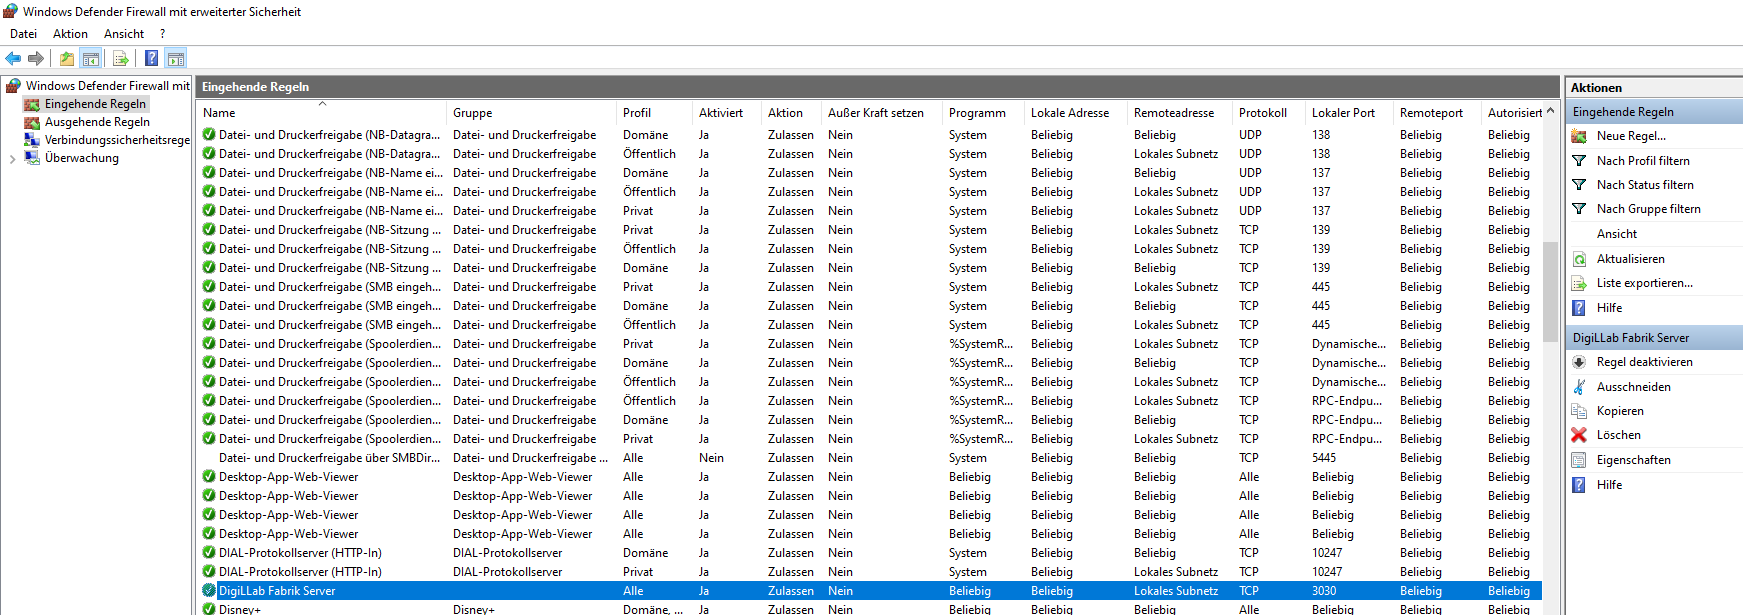This screenshot has height=615, width=1743.
Task: Click the scroll-up arrow of rules list
Action: [1550, 111]
